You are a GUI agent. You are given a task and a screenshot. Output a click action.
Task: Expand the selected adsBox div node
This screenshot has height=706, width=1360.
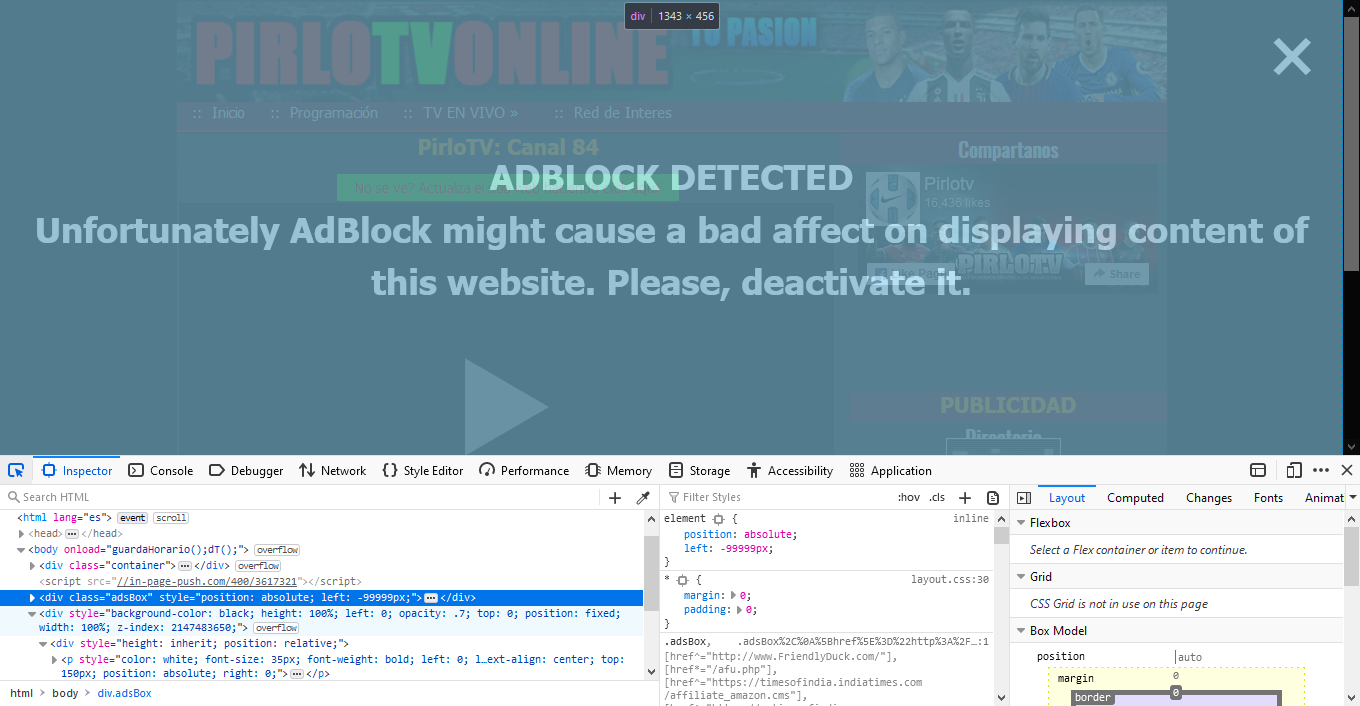point(32,597)
